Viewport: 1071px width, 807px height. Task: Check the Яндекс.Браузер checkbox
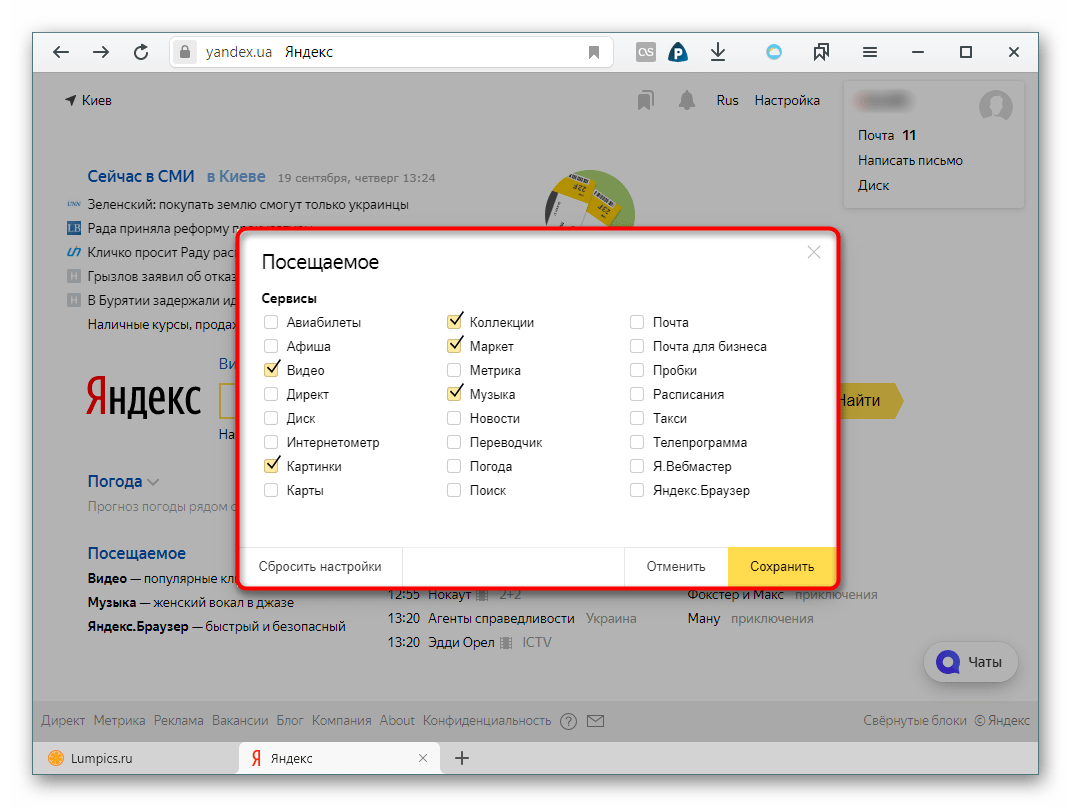click(x=637, y=490)
